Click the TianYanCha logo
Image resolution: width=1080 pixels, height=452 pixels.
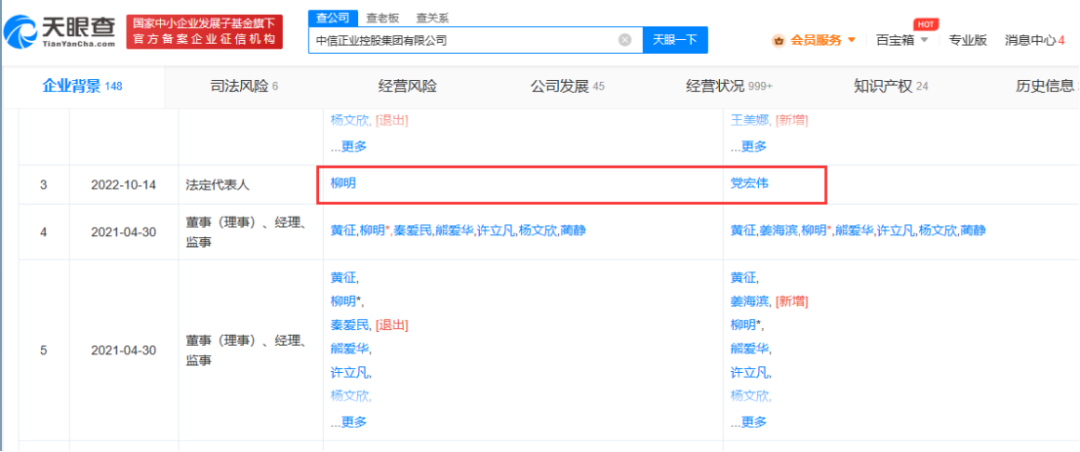pos(61,31)
